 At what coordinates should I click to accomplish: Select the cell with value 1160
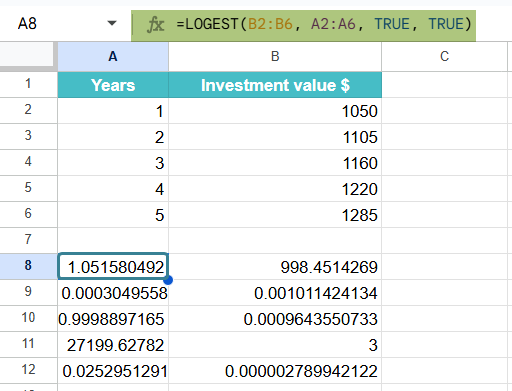pos(275,163)
